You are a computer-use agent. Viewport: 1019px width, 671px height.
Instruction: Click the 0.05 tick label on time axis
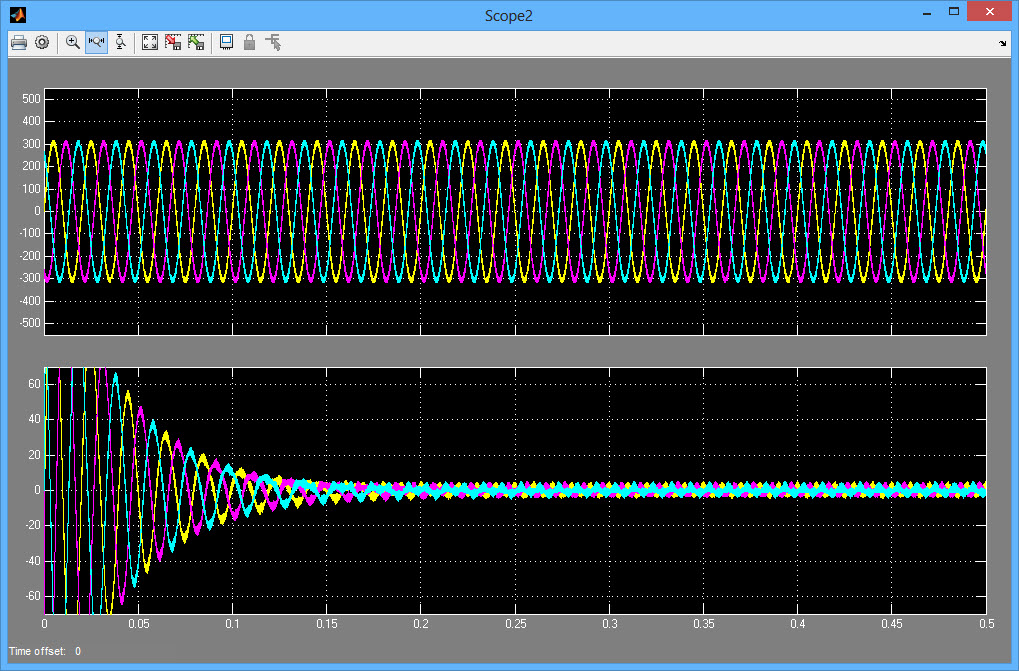138,624
